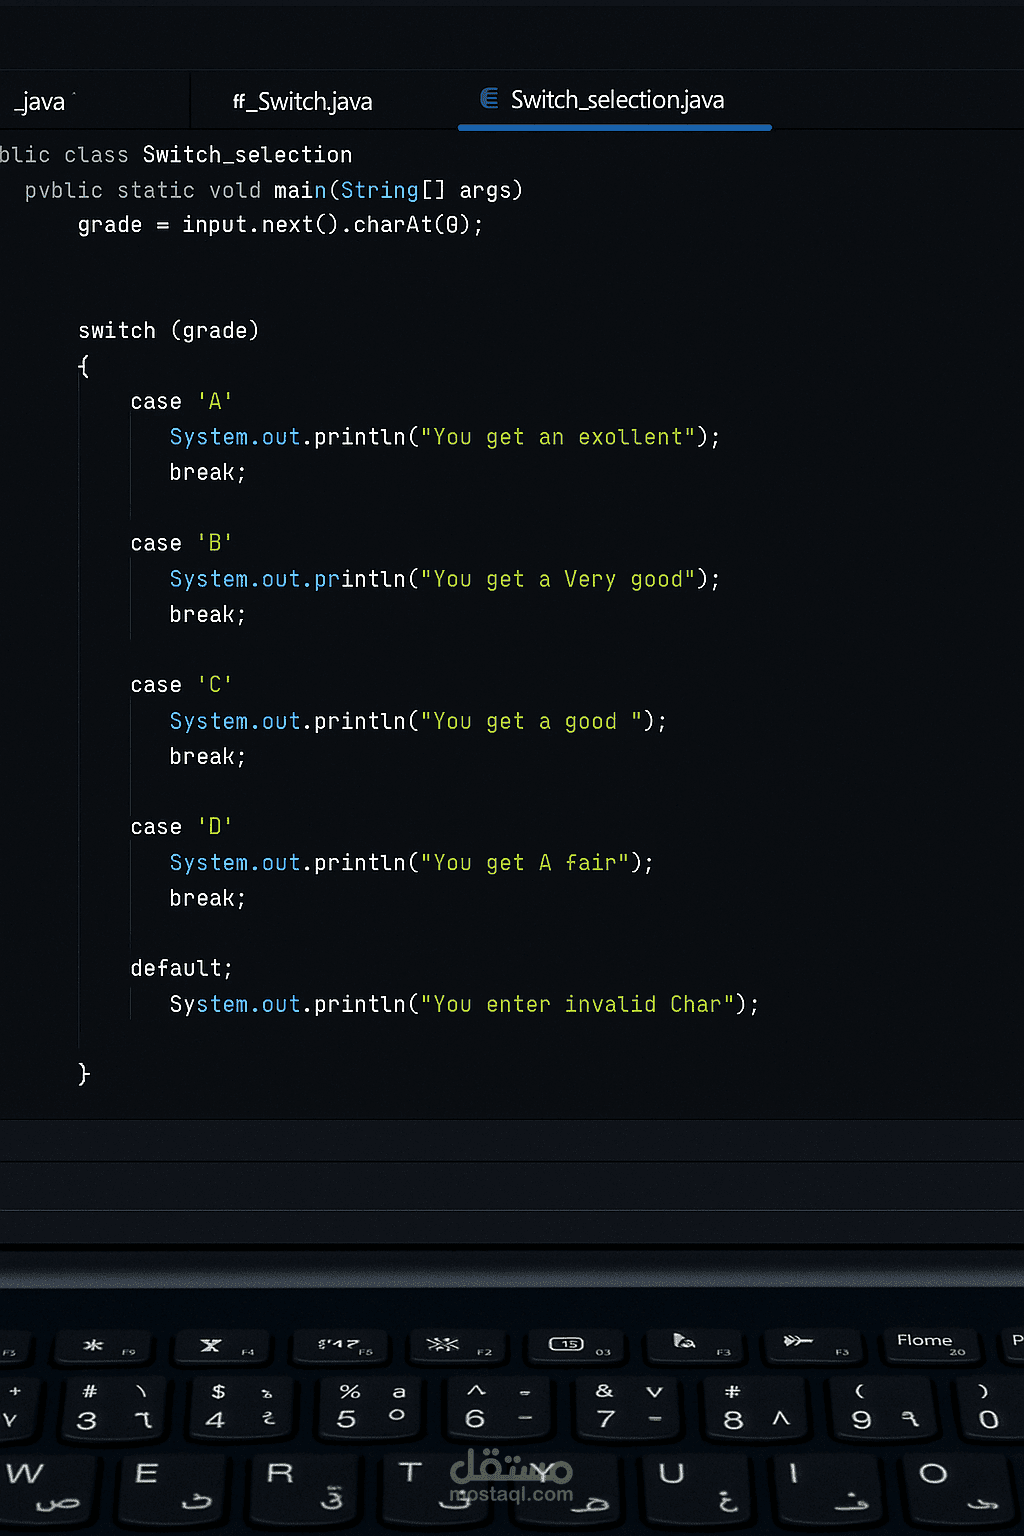1024x1536 pixels.
Task: Place cursor on grade = input.next() line
Action: click(x=280, y=225)
